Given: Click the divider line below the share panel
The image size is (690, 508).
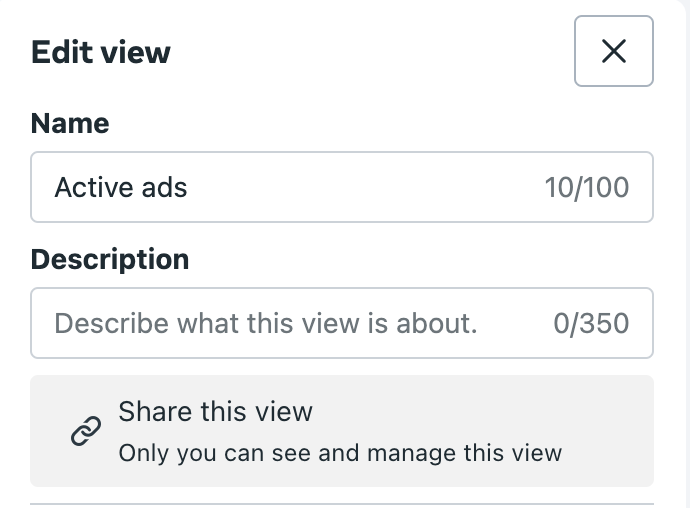Looking at the screenshot, I should tap(342, 504).
